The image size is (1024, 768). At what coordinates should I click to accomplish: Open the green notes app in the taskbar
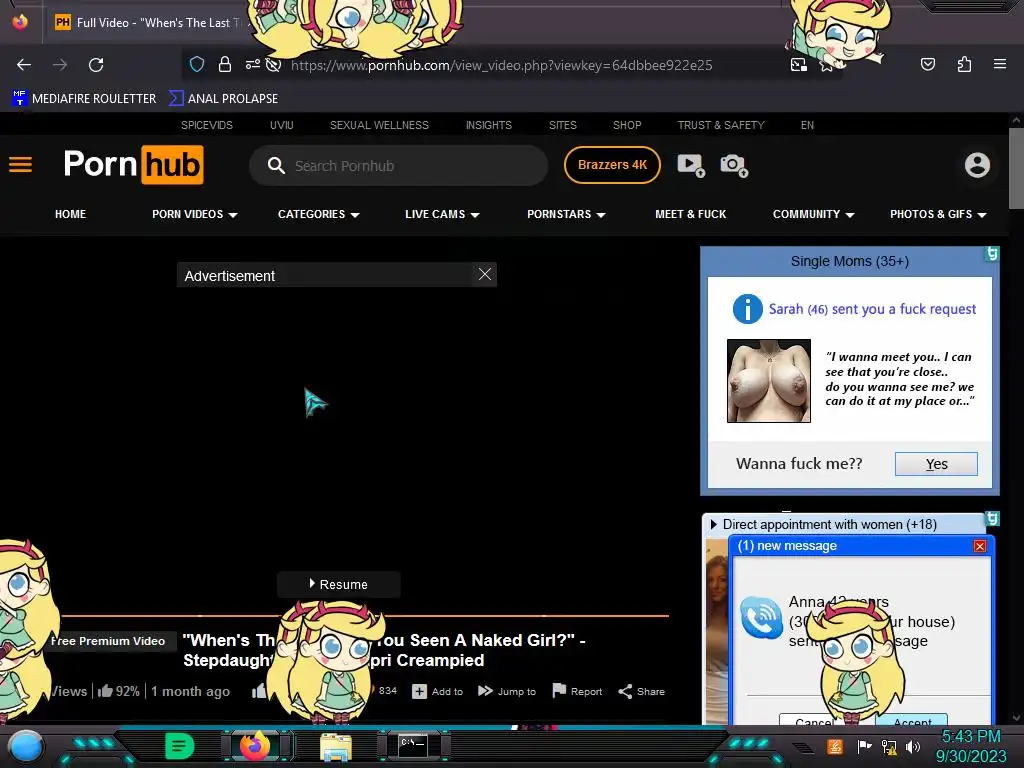179,746
